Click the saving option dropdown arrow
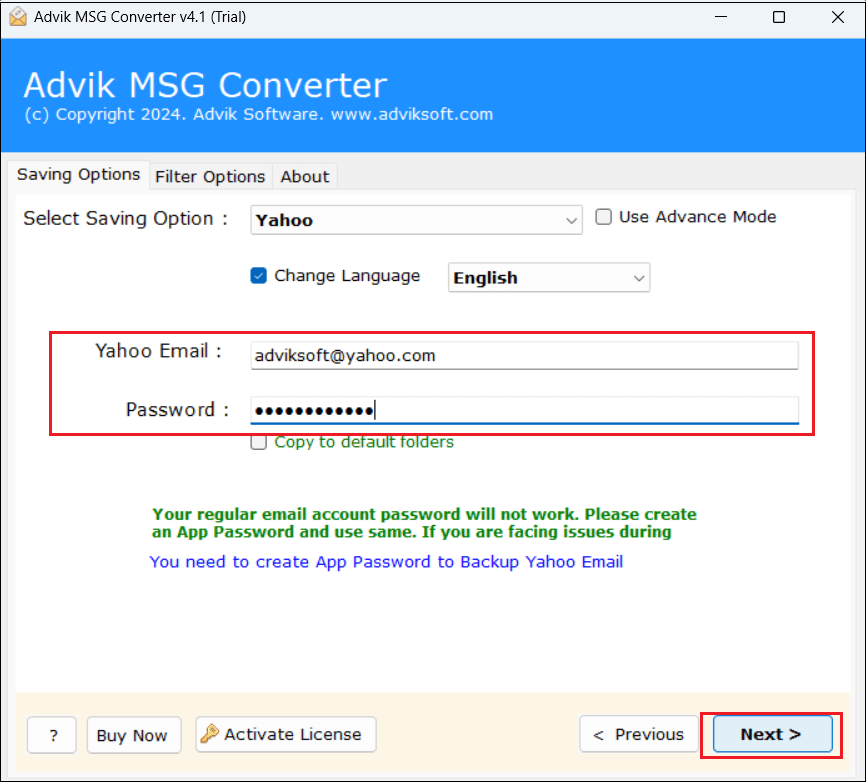Image resolution: width=866 pixels, height=782 pixels. tap(571, 220)
